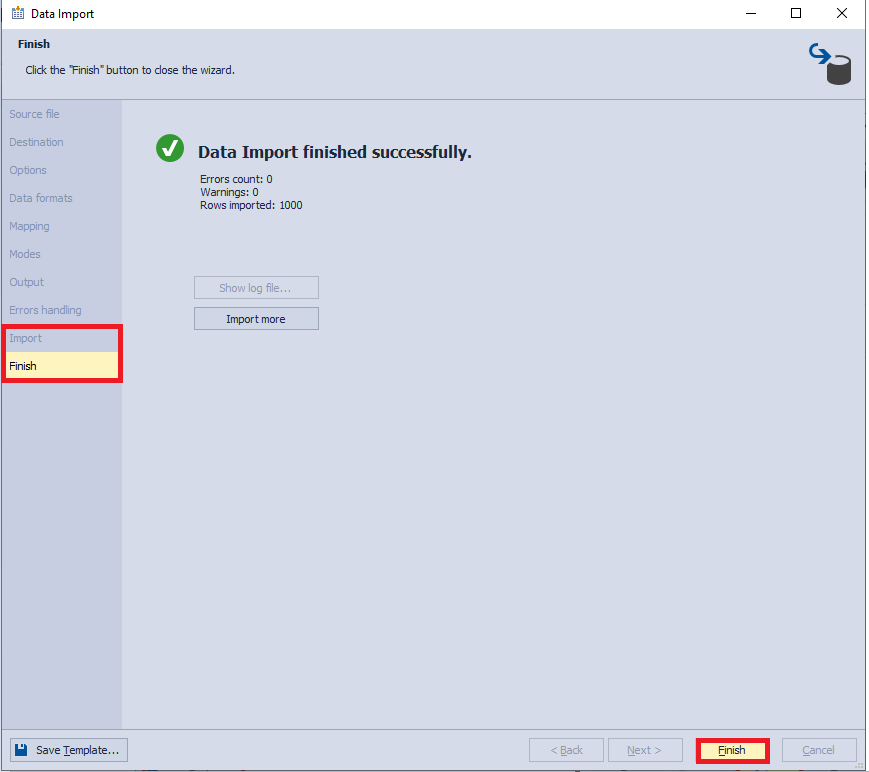Image resolution: width=869 pixels, height=772 pixels.
Task: Switch to the Mapping step
Action: point(29,226)
